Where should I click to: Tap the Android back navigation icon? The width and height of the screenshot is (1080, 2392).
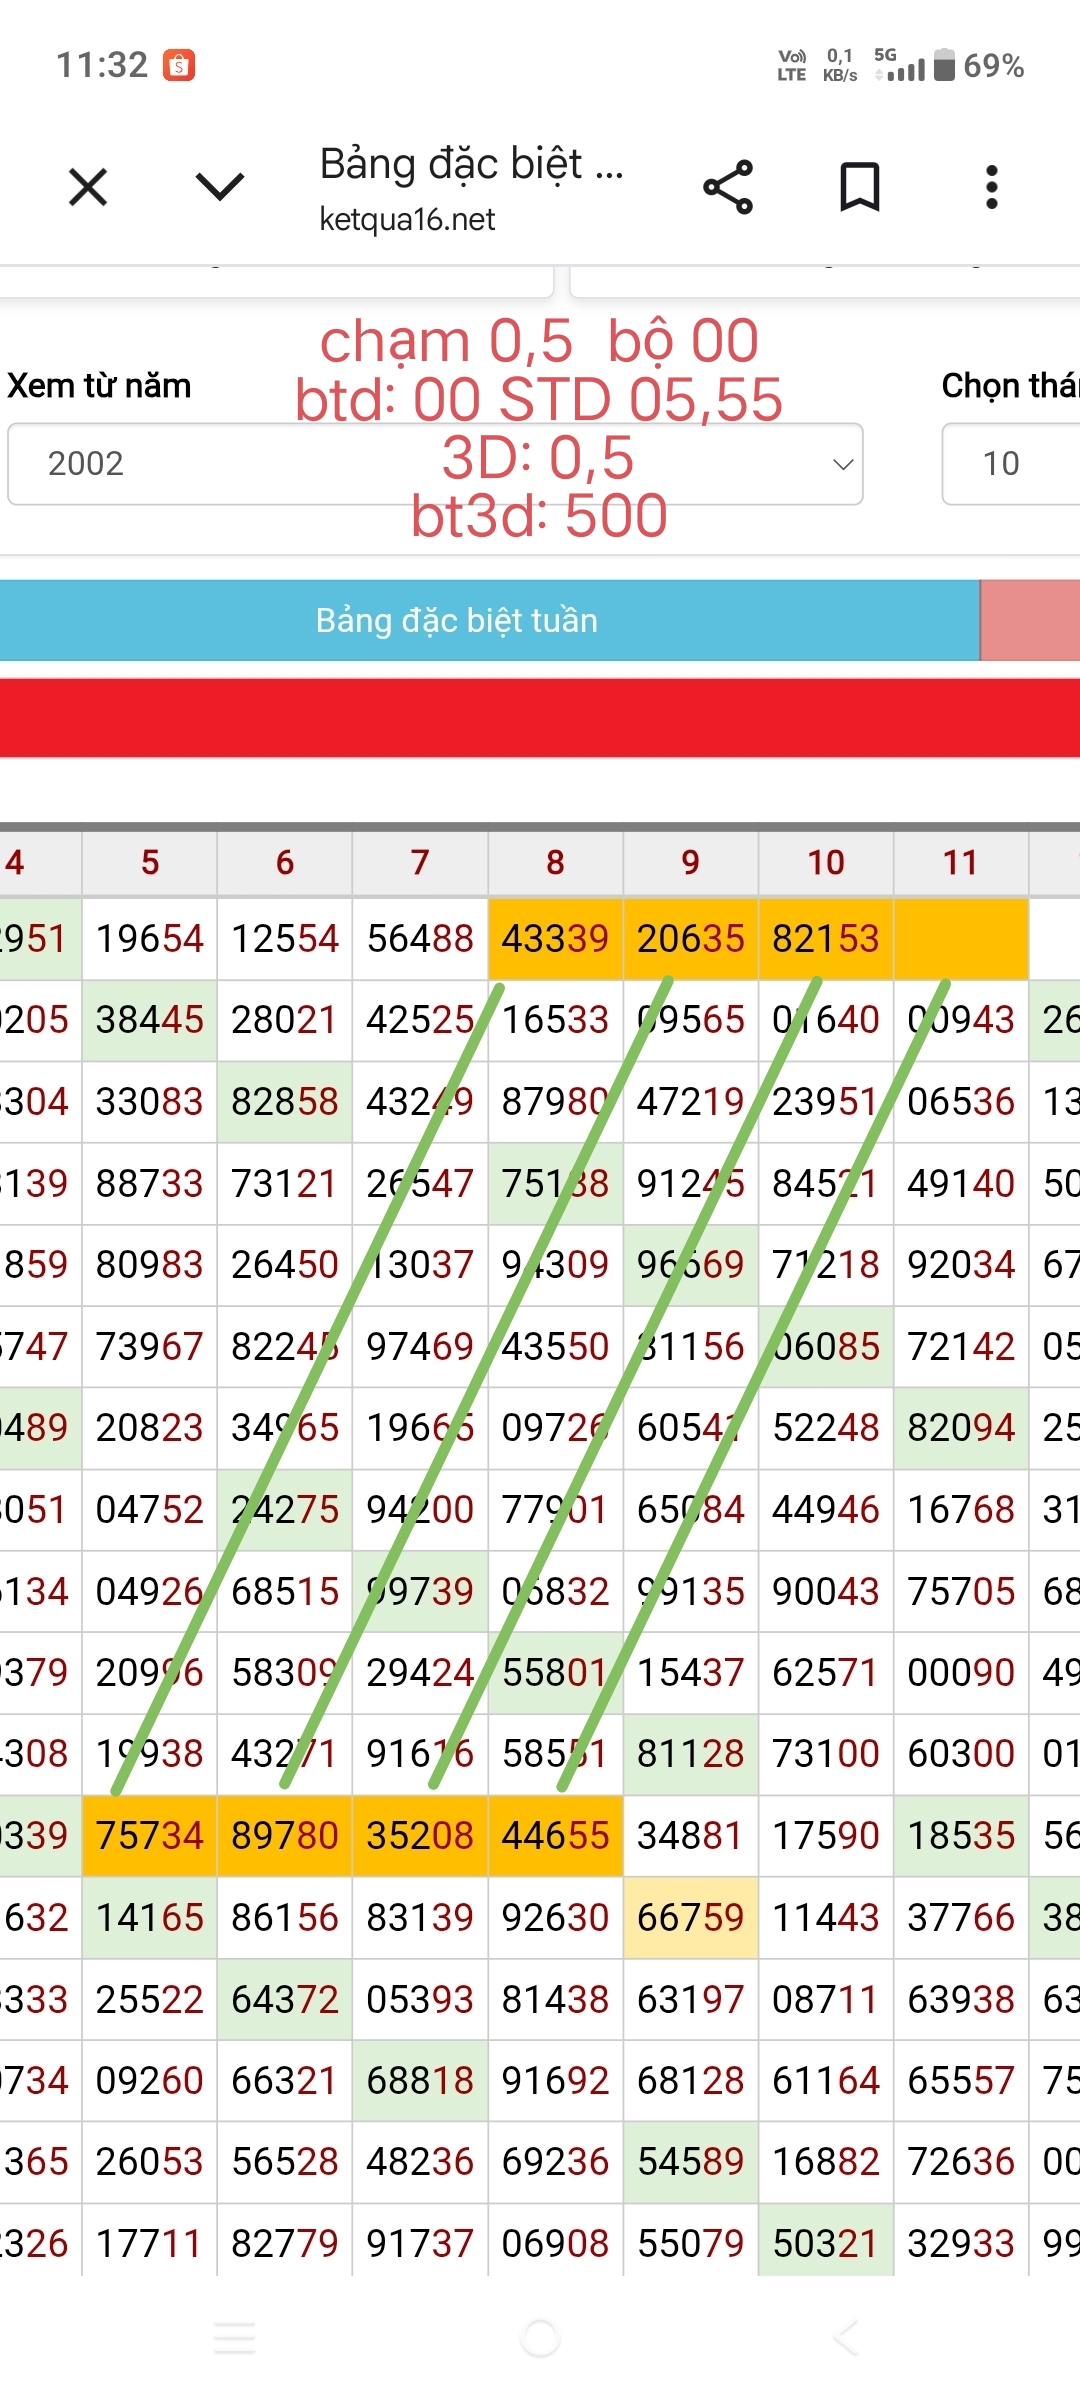[x=846, y=2338]
